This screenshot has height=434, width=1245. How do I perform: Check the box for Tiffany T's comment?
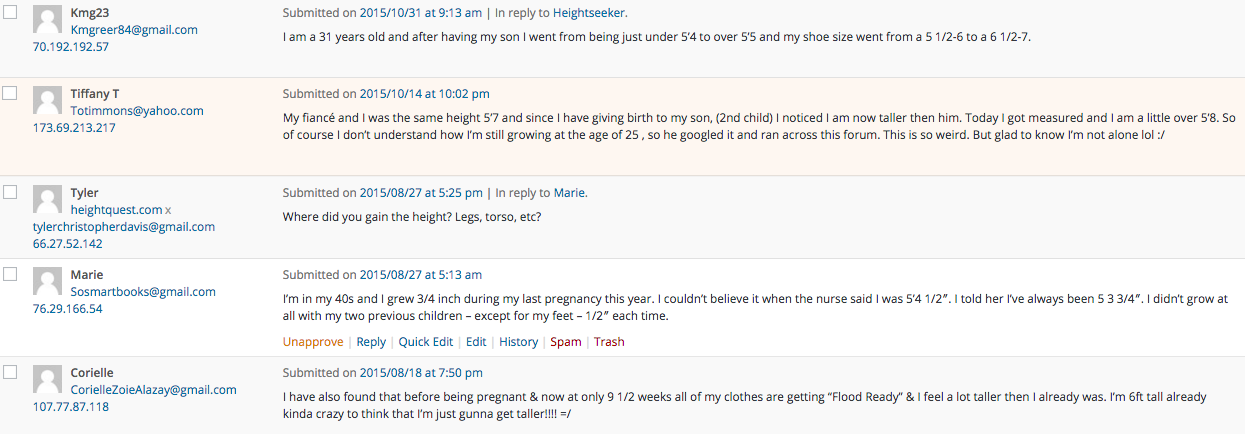pyautogui.click(x=10, y=92)
